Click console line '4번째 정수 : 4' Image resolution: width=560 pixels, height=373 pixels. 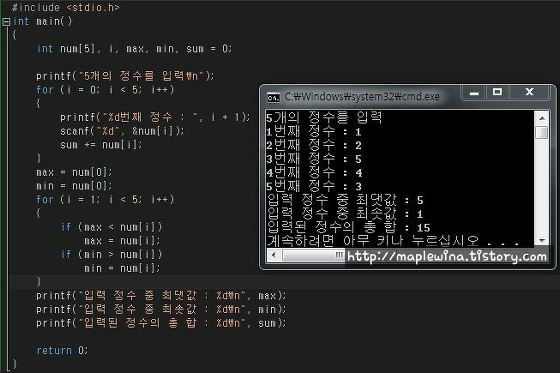[x=314, y=173]
